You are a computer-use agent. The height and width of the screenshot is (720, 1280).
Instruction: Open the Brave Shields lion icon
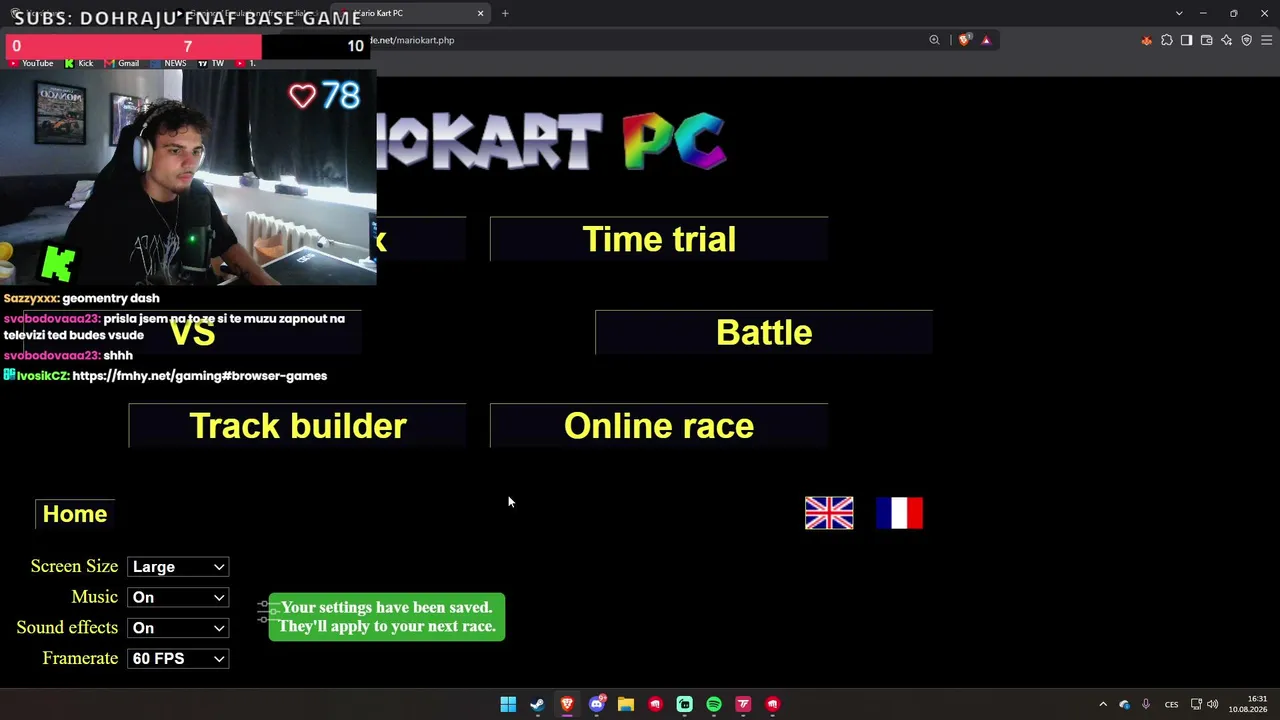pos(964,40)
